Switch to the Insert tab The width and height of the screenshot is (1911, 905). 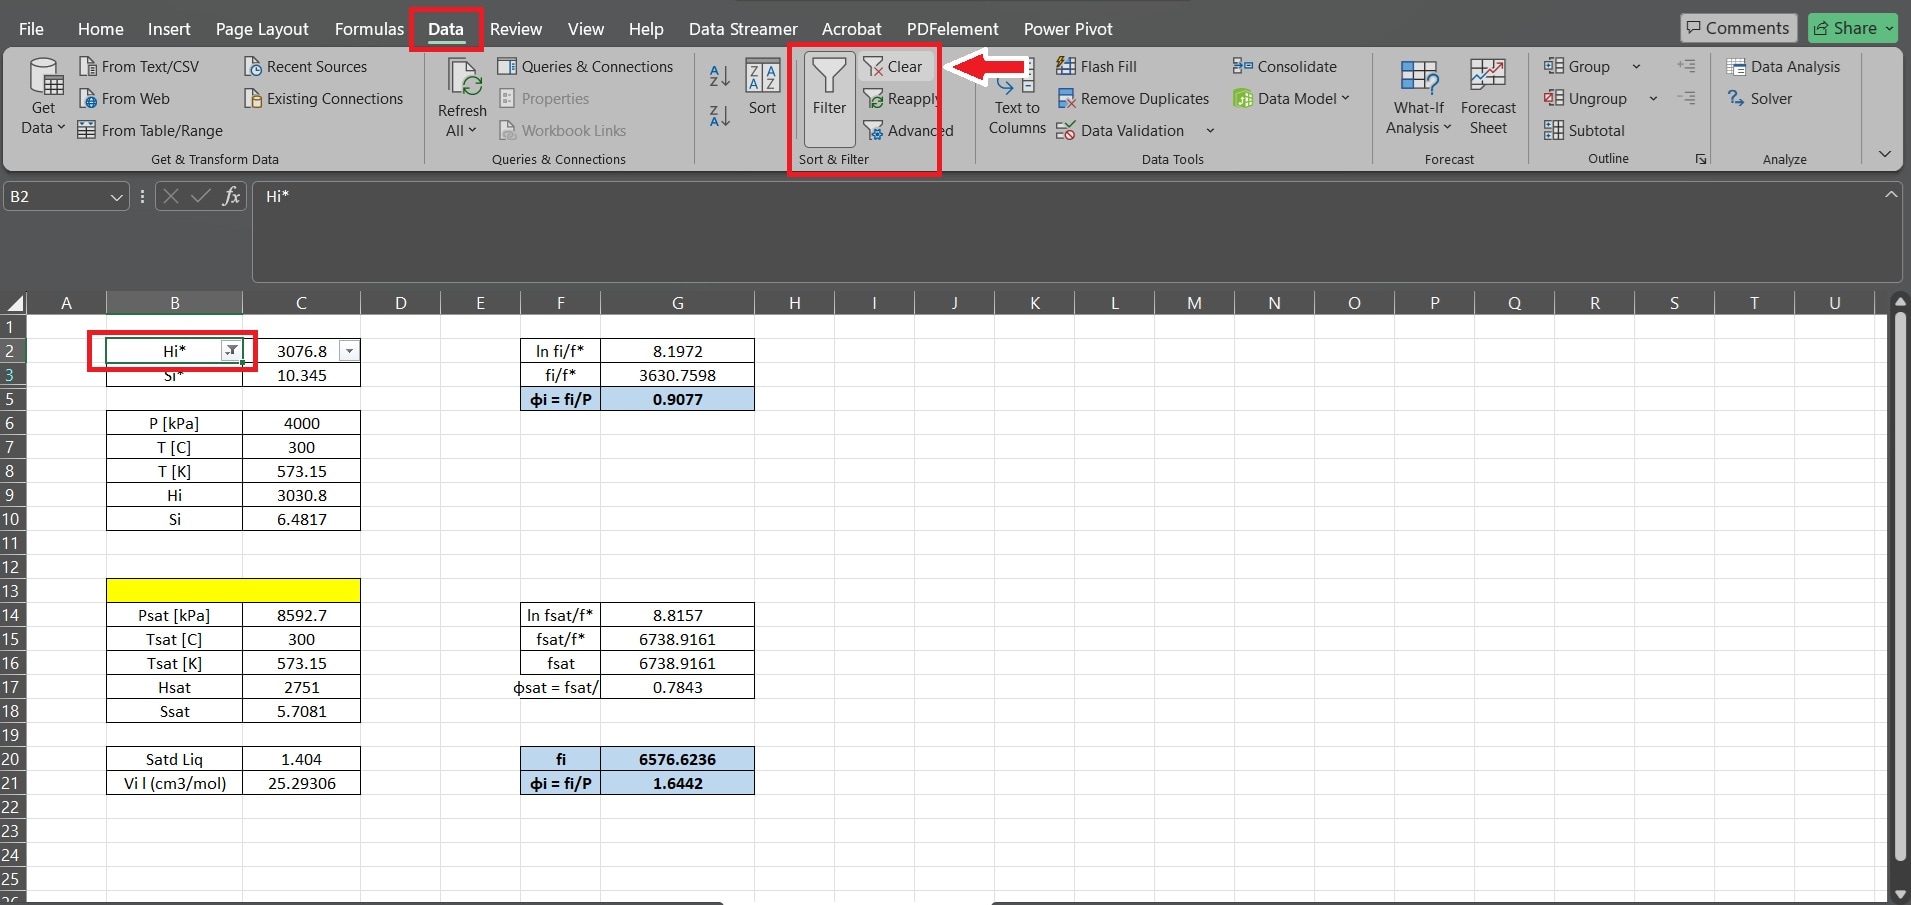tap(169, 29)
